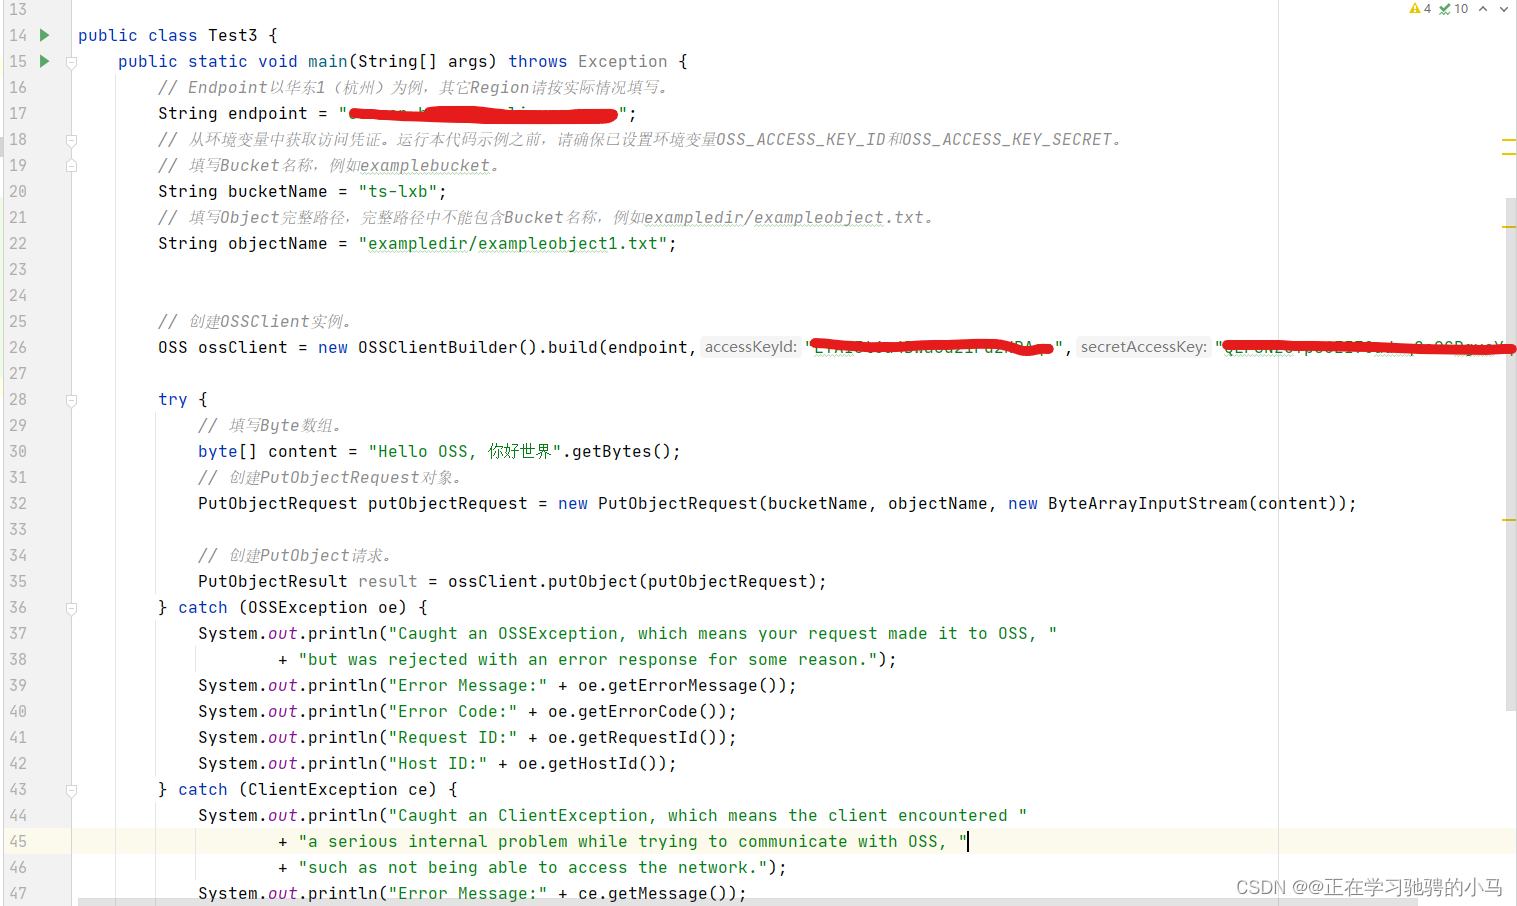Collapse the comment block at line 18
This screenshot has height=906, width=1517.
(x=72, y=140)
